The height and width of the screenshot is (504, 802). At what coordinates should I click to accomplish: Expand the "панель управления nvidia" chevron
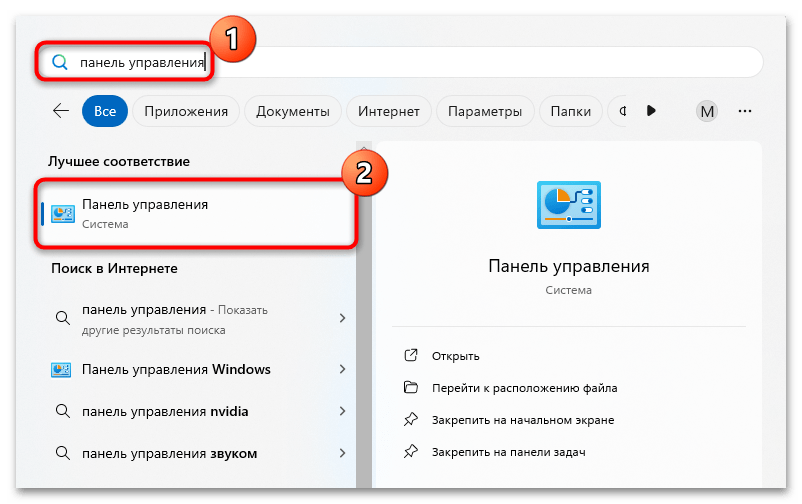(x=342, y=411)
